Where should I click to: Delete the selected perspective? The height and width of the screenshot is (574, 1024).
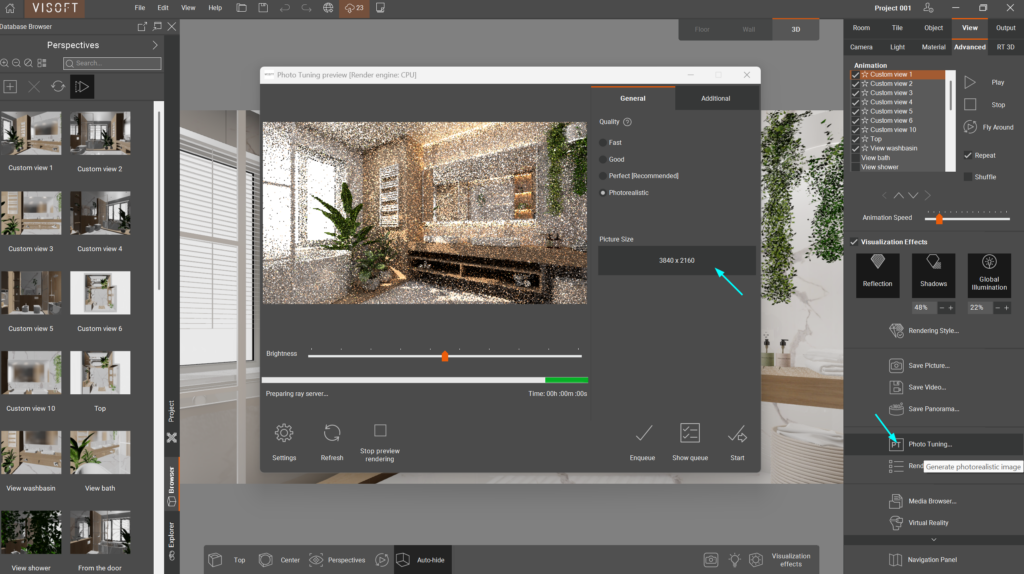[34, 86]
